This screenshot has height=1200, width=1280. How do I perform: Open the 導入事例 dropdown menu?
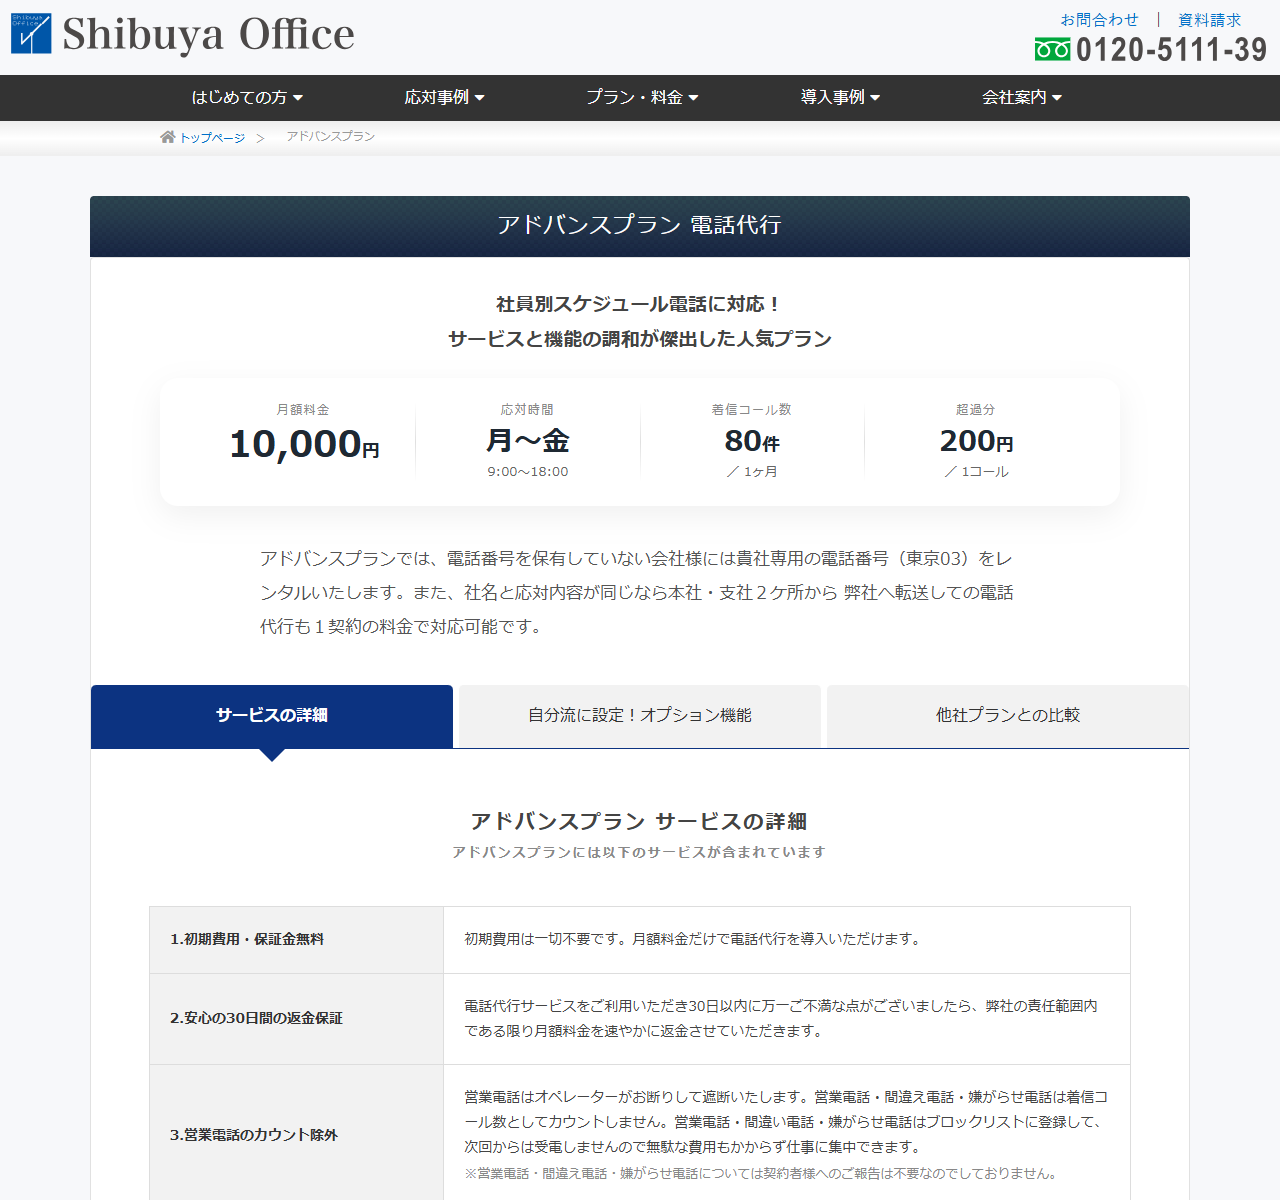[x=840, y=97]
